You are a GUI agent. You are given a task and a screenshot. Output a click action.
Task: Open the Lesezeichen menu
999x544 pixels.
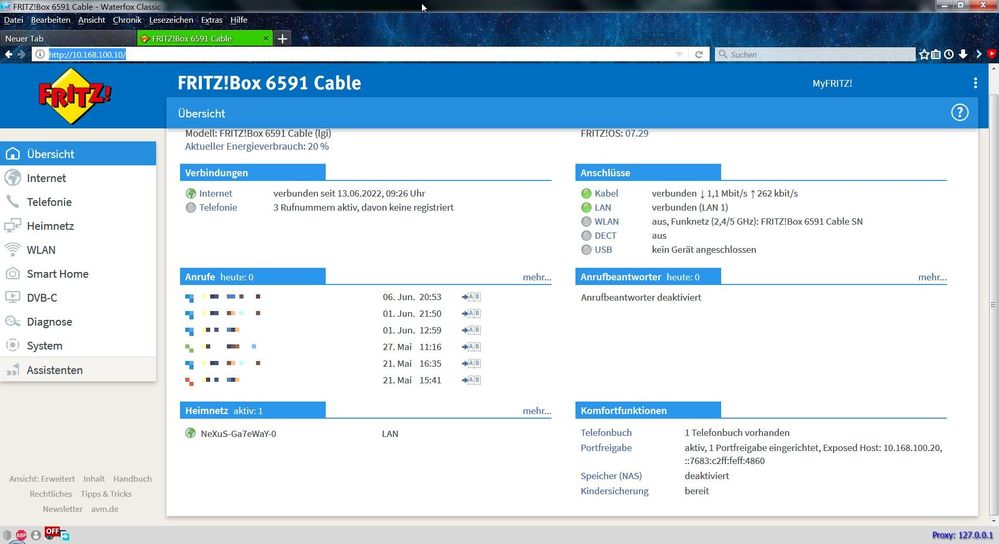click(x=171, y=20)
